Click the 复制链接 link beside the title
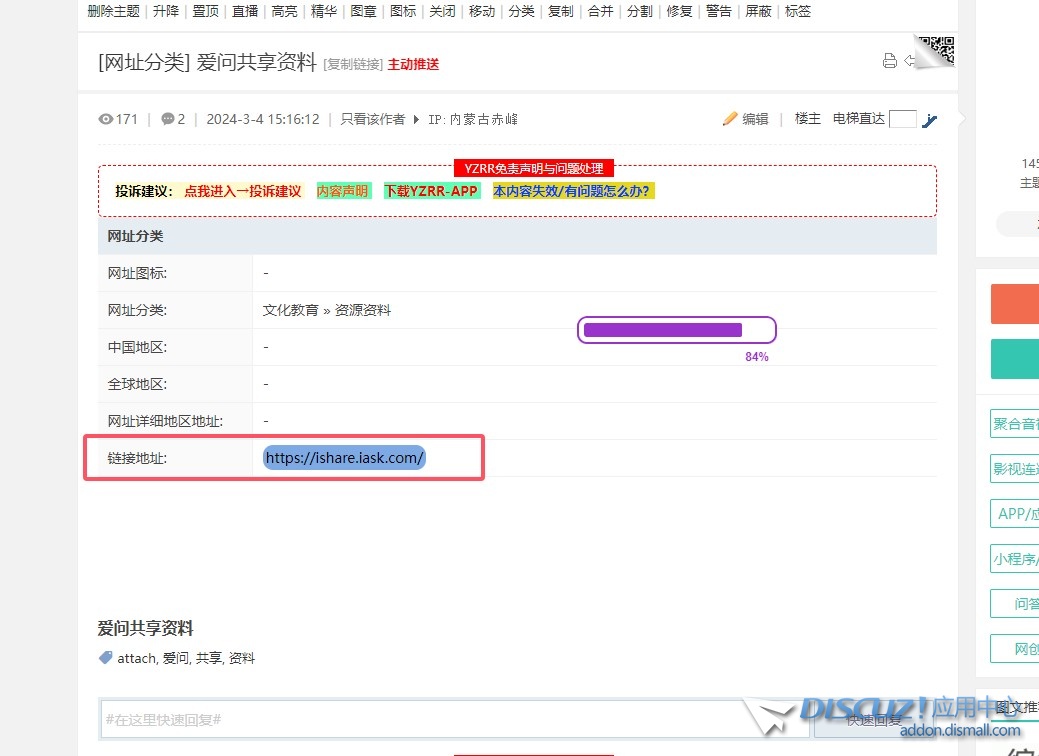Image resolution: width=1039 pixels, height=756 pixels. 353,65
